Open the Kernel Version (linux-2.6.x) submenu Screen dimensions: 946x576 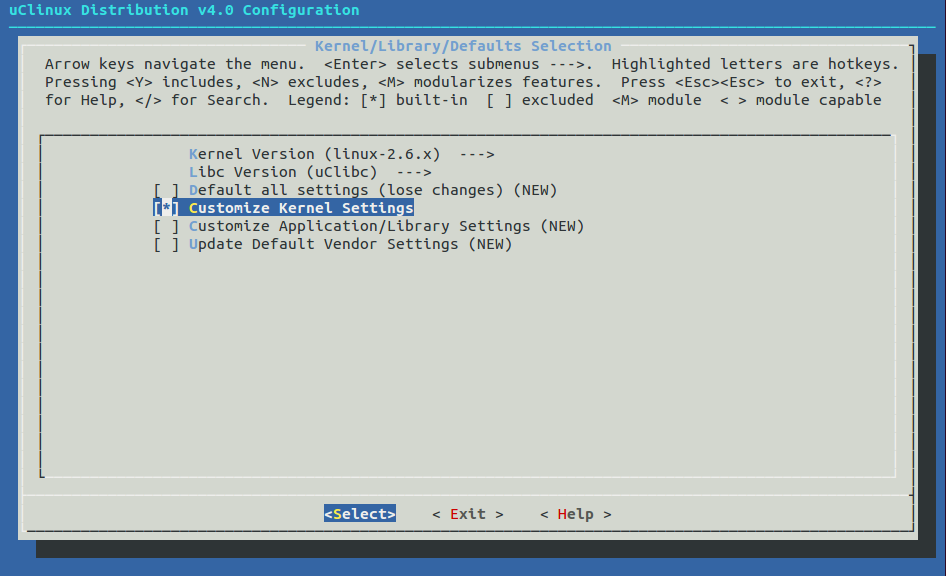point(341,154)
